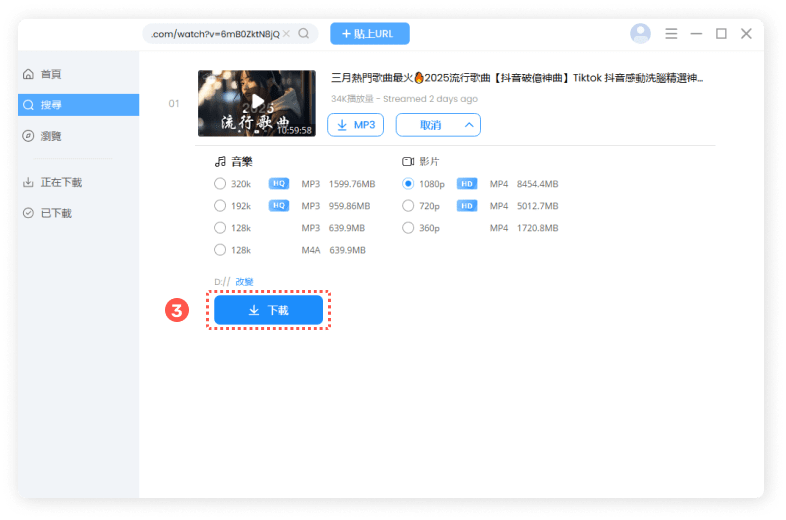Open the 搜尋 search section

78,105
